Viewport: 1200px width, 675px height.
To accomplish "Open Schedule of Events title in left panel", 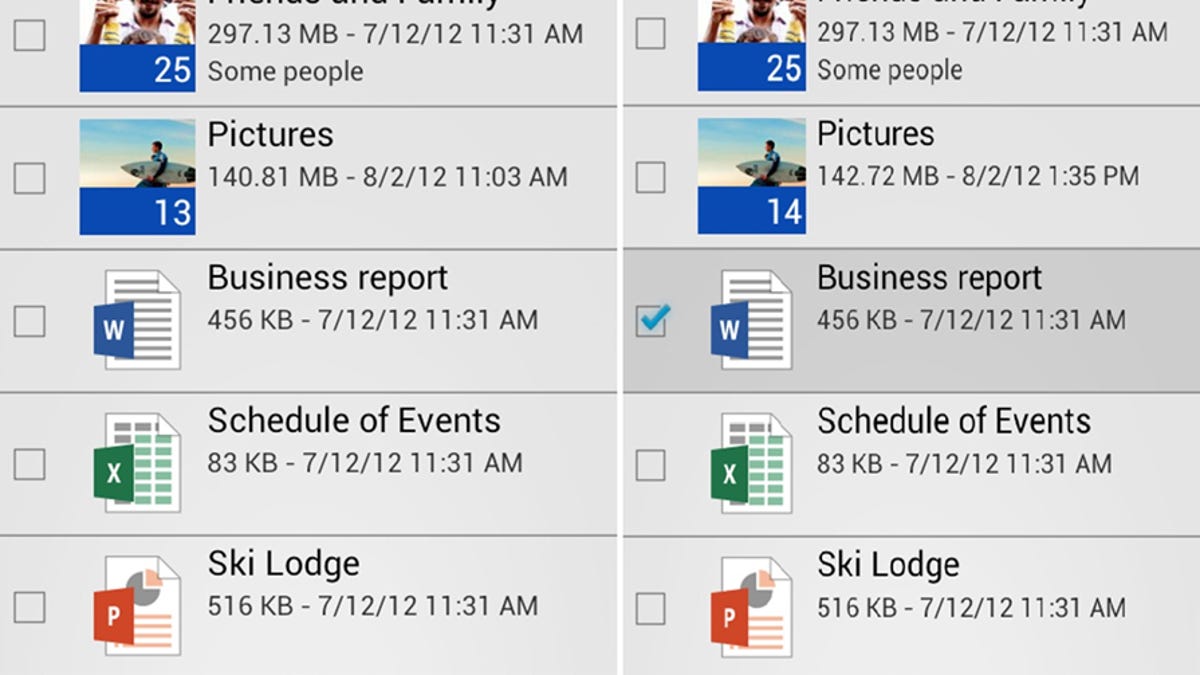I will (354, 421).
